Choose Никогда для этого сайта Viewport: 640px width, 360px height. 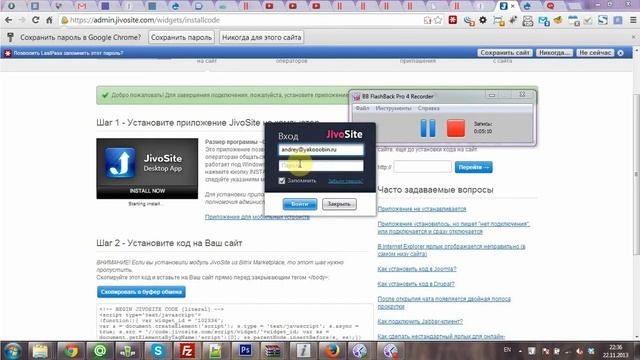pyautogui.click(x=262, y=37)
